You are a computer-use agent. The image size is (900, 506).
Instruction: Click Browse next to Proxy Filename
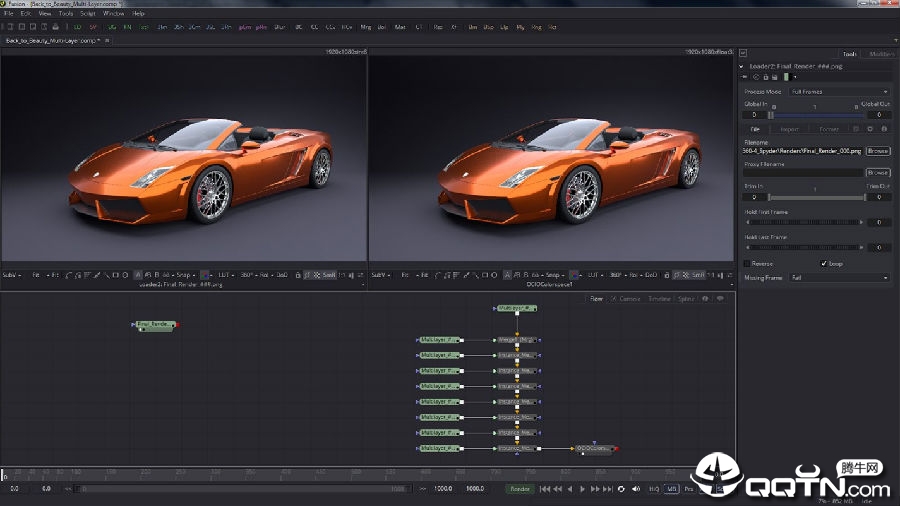878,172
